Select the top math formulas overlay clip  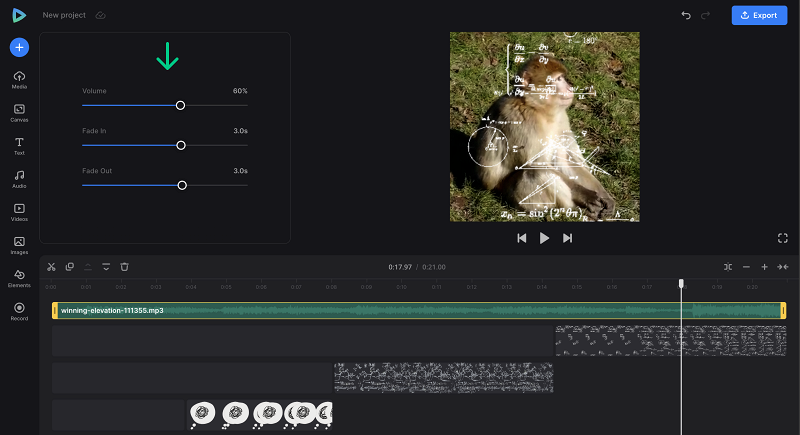670,341
